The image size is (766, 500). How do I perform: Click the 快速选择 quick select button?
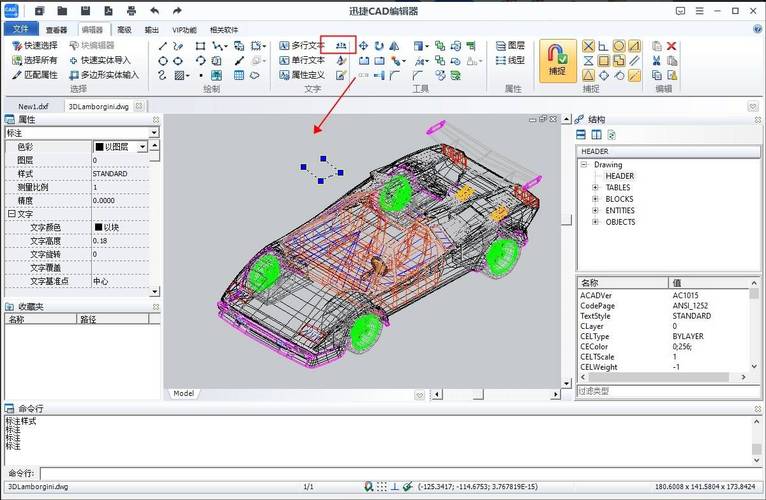(x=34, y=46)
